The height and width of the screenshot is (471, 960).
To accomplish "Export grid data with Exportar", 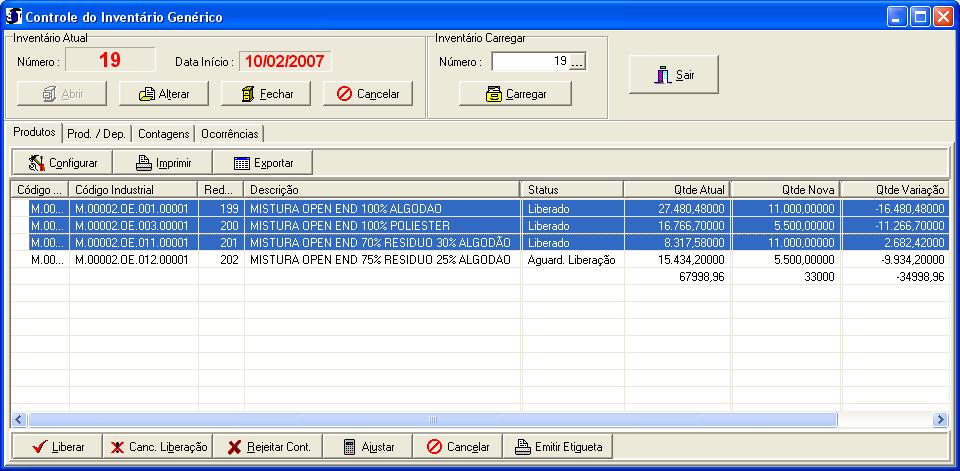I will [262, 162].
